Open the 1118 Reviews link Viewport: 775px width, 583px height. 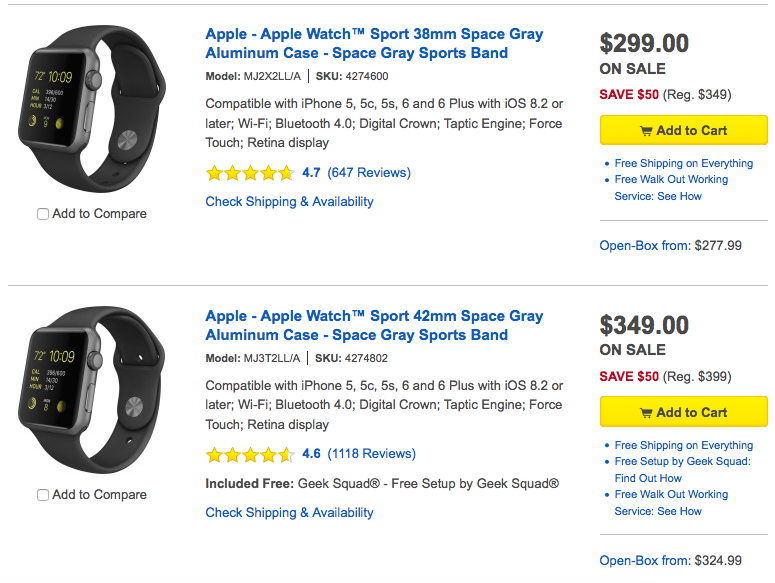371,454
